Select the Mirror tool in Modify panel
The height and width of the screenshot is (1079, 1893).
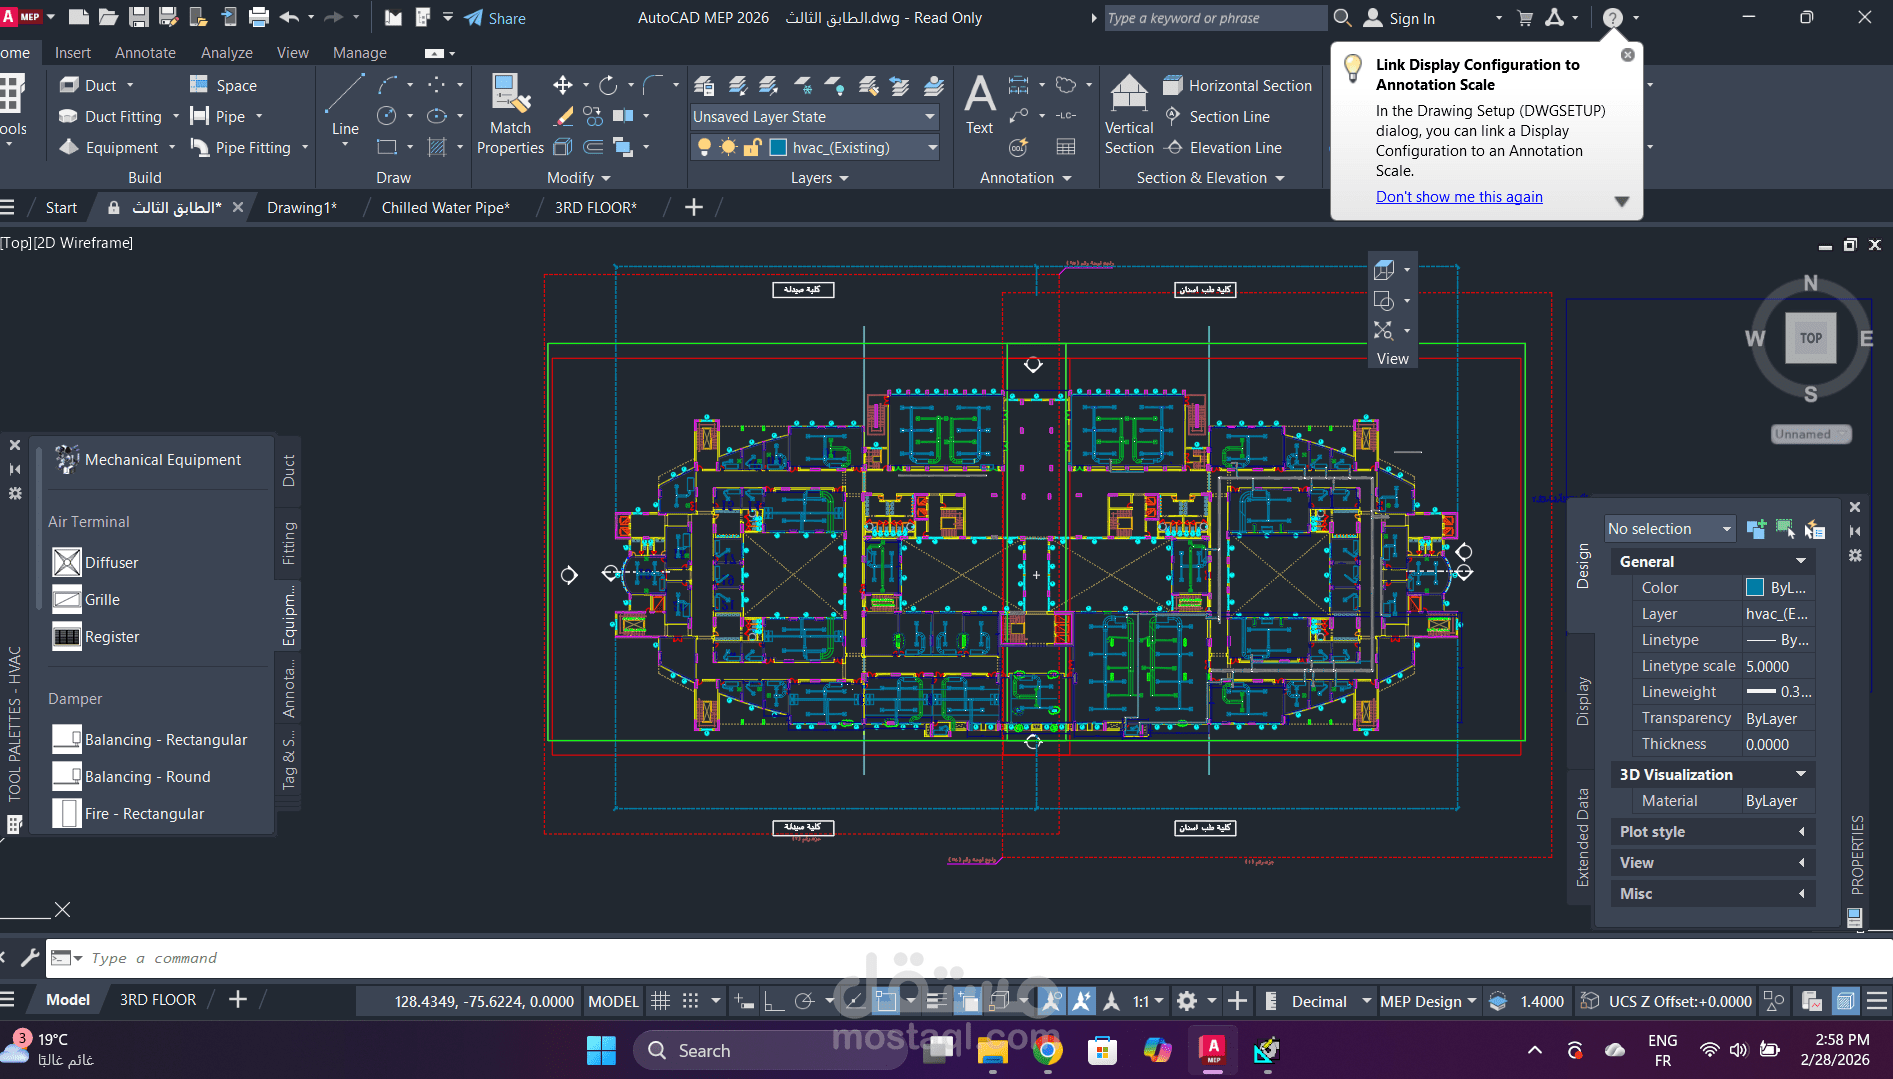[622, 116]
